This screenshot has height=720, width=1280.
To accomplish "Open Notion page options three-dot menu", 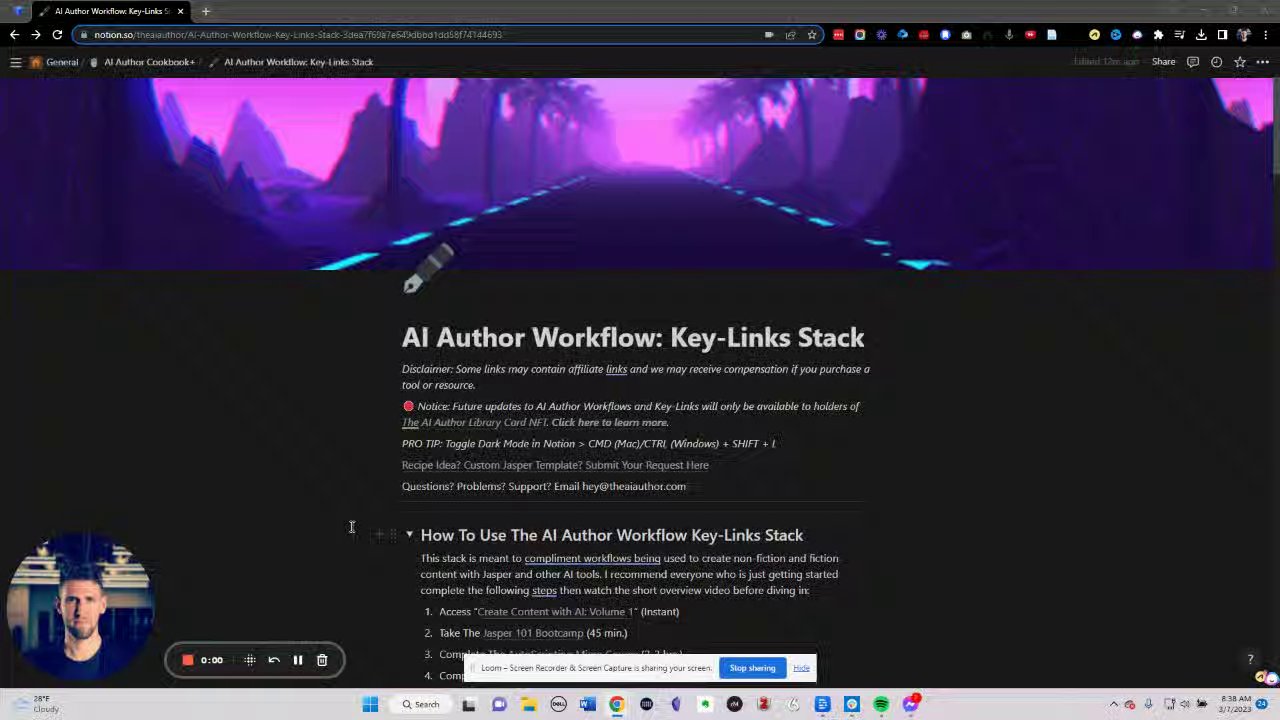I will click(1263, 62).
